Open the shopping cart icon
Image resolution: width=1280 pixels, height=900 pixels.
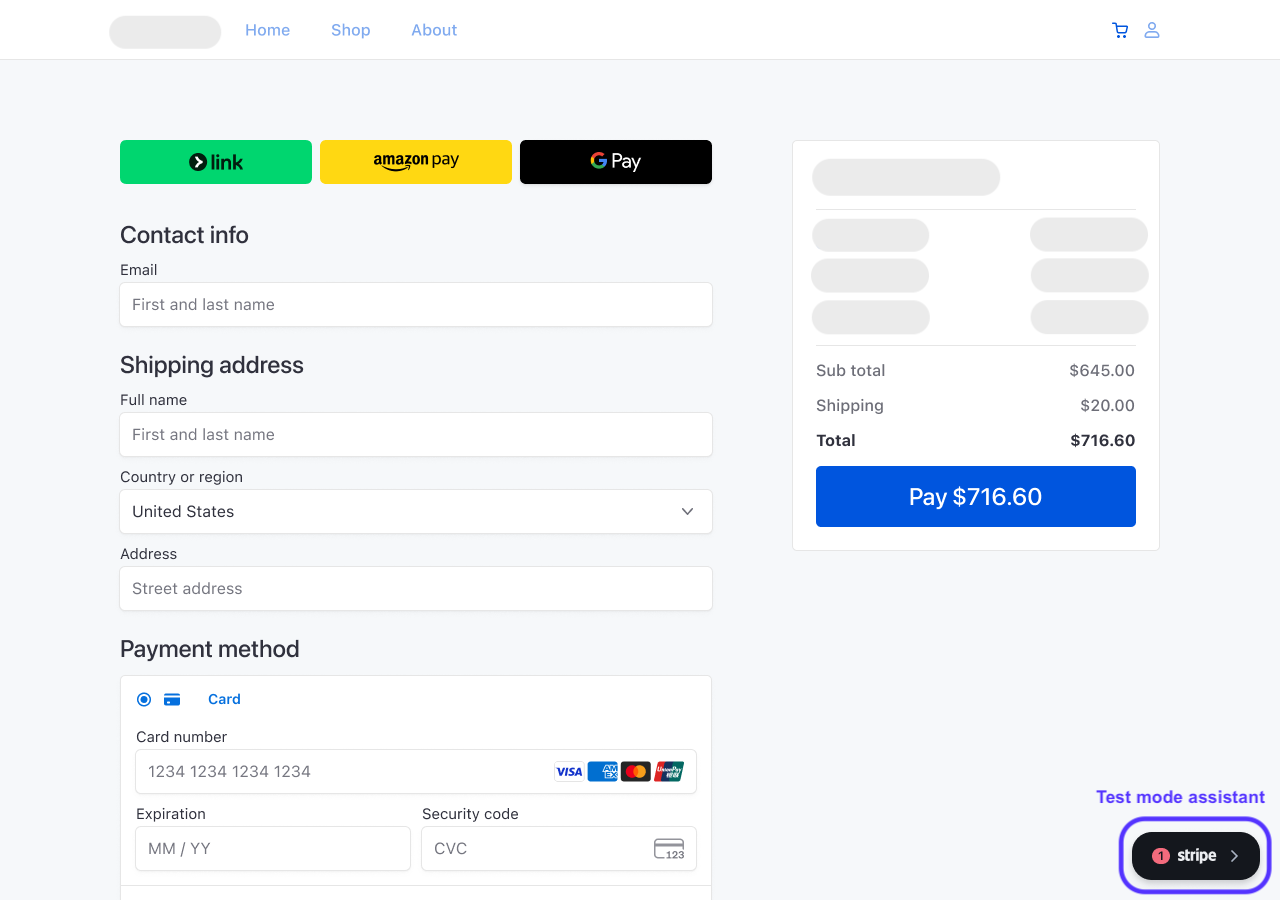[1120, 30]
